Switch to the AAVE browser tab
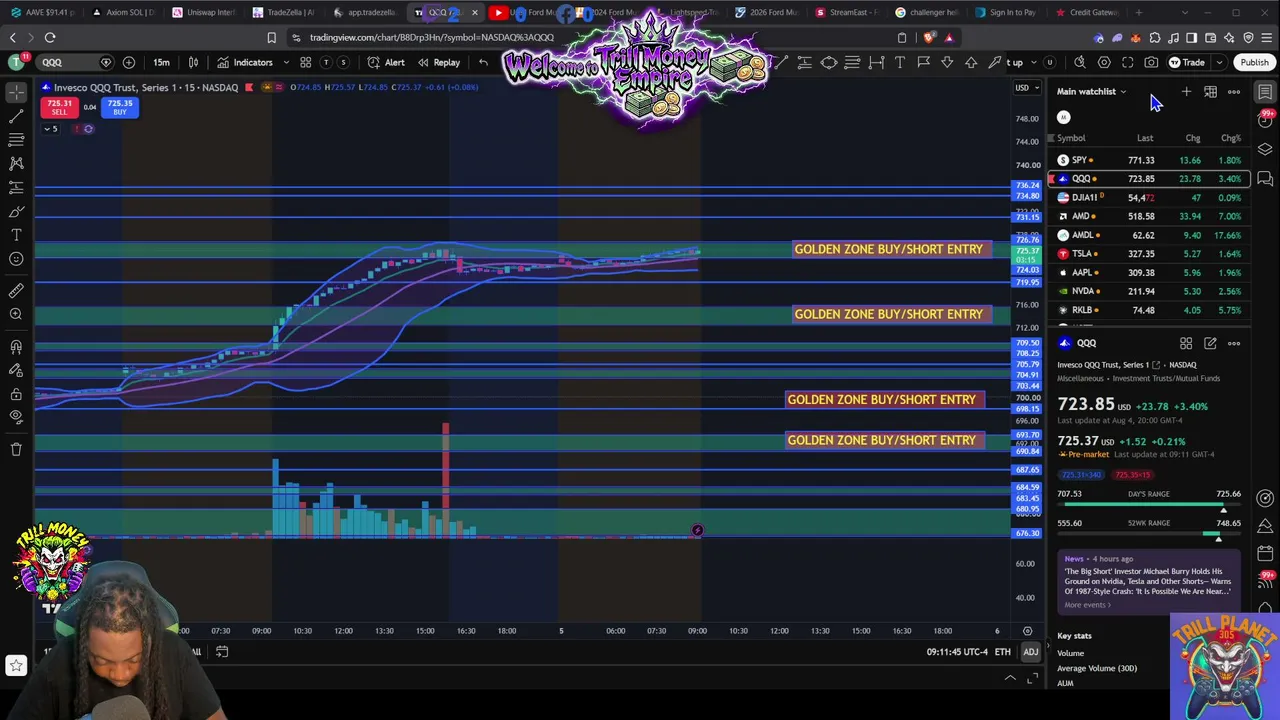The image size is (1280, 720). coord(44,12)
